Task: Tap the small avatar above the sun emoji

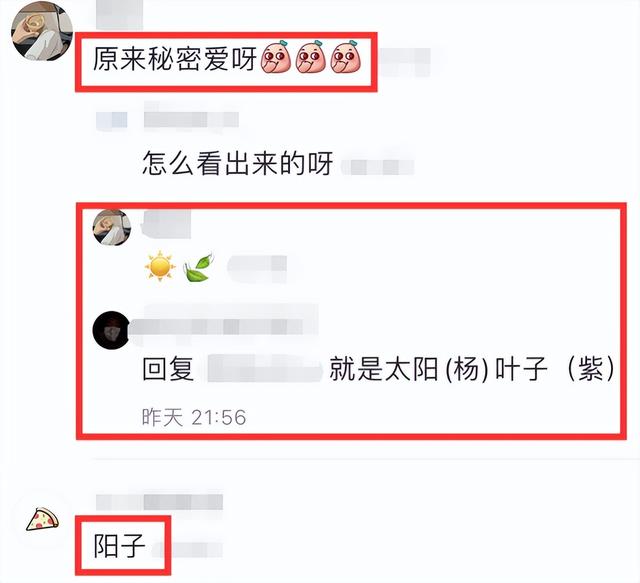Action: pyautogui.click(x=112, y=227)
